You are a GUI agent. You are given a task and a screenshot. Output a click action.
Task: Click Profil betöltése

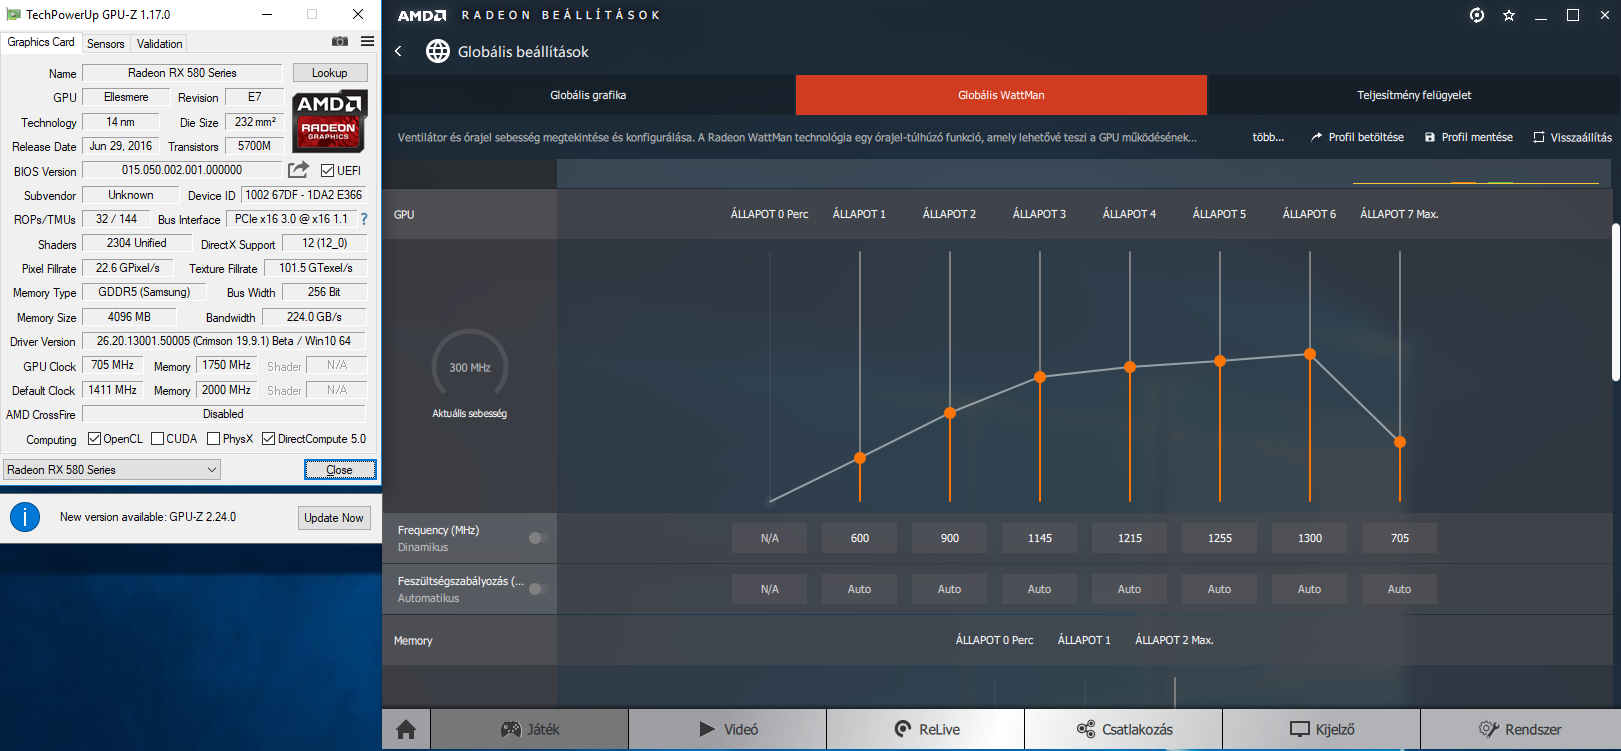click(x=1357, y=137)
